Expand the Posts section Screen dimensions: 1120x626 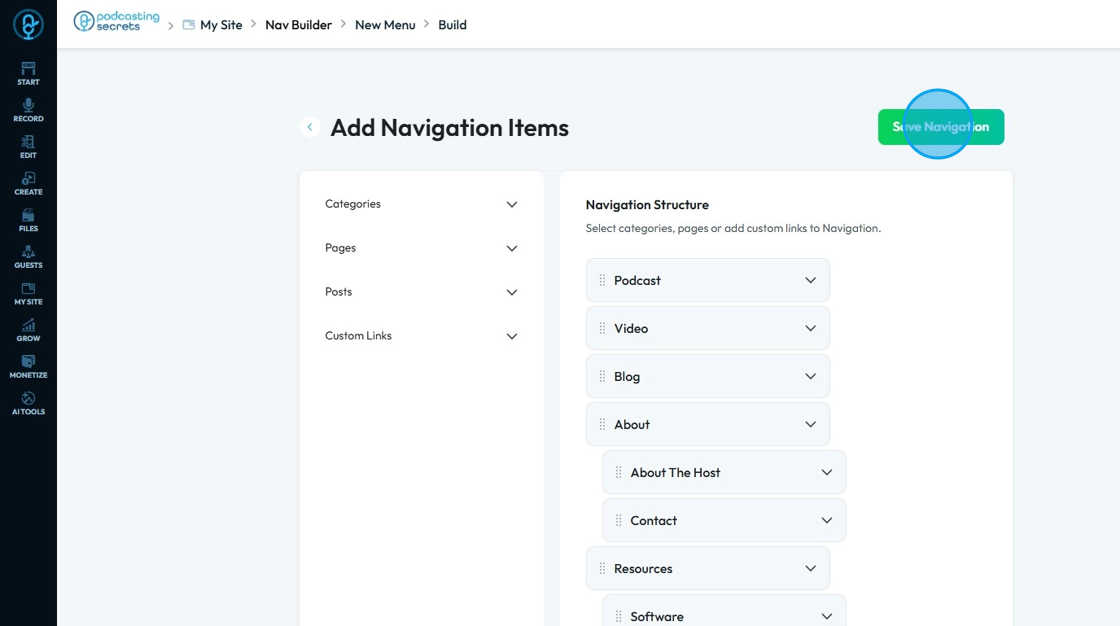[x=512, y=292]
